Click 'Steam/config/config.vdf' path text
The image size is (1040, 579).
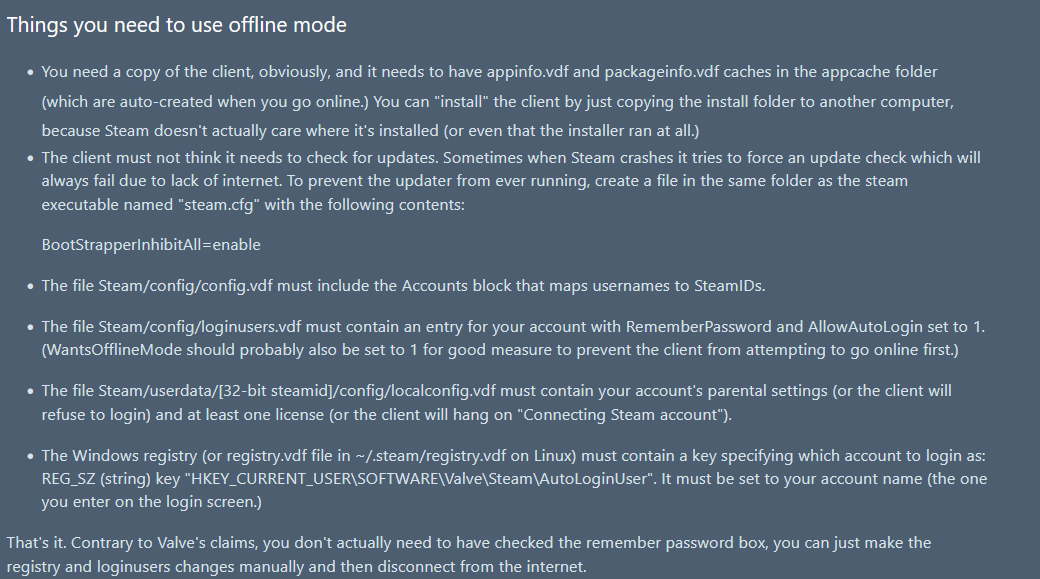coord(186,286)
